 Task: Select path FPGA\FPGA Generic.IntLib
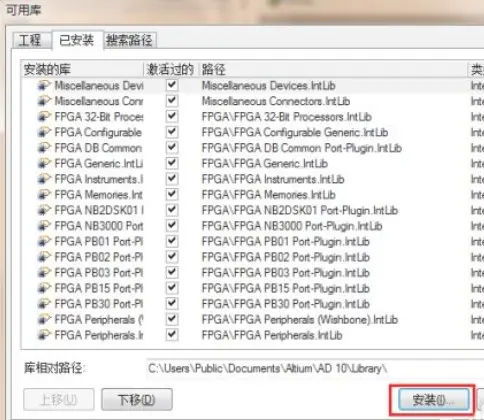pos(265,164)
